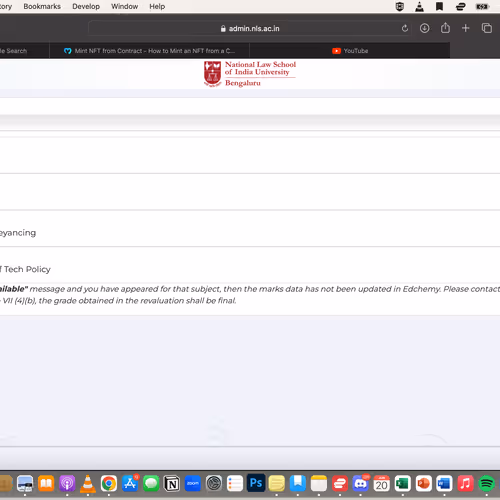Open the Music app in dock
This screenshot has width=500, height=500.
pos(465,483)
